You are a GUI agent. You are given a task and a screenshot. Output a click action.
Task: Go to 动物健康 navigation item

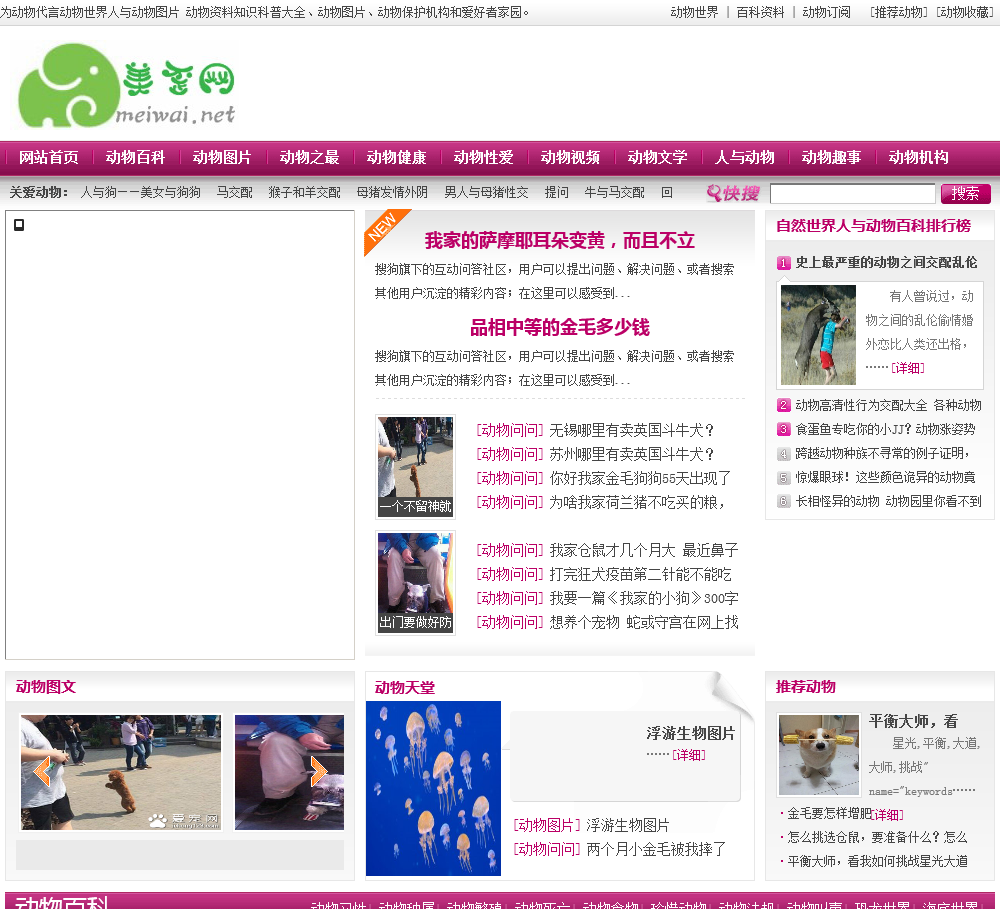click(x=396, y=158)
